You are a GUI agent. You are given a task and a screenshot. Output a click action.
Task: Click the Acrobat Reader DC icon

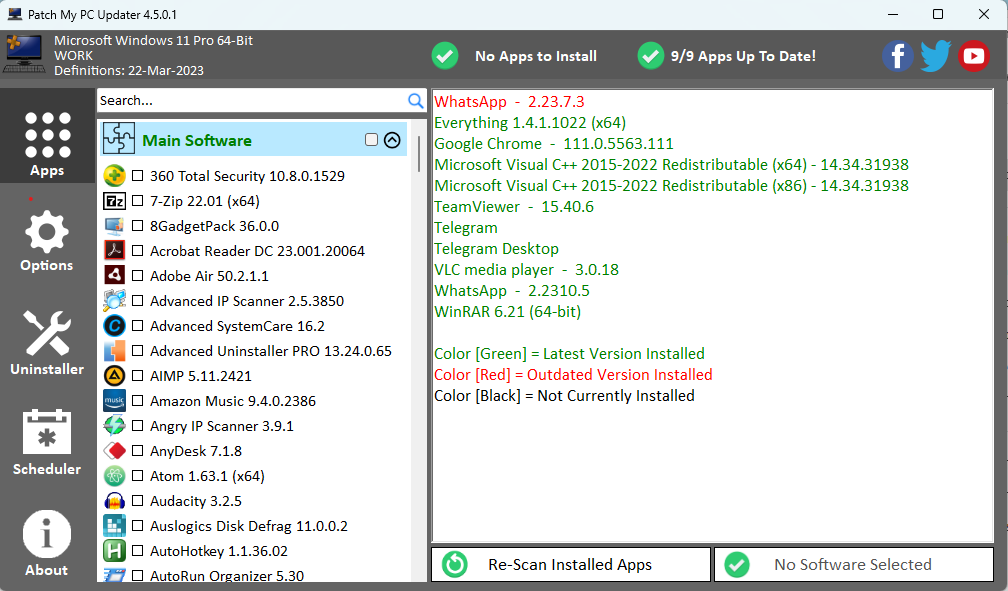[x=114, y=251]
